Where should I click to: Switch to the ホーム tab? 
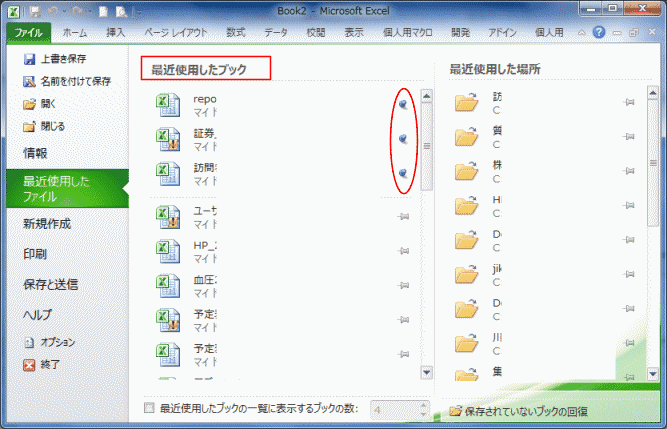click(75, 33)
